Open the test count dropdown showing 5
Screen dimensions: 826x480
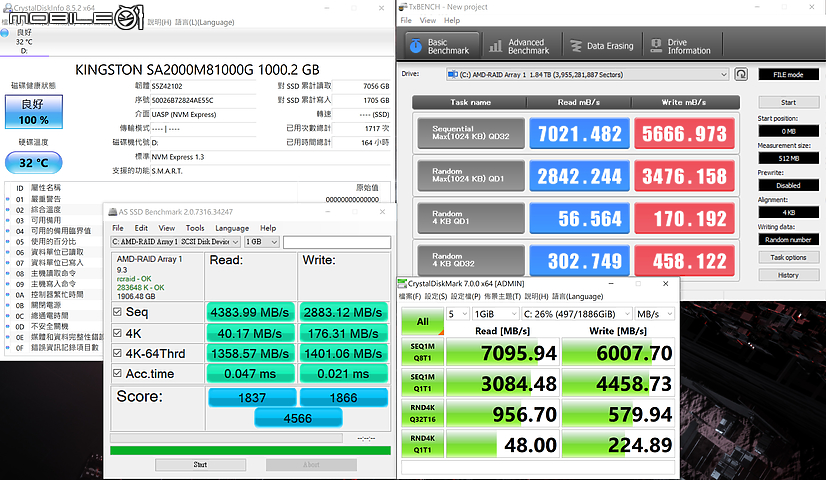pos(457,314)
